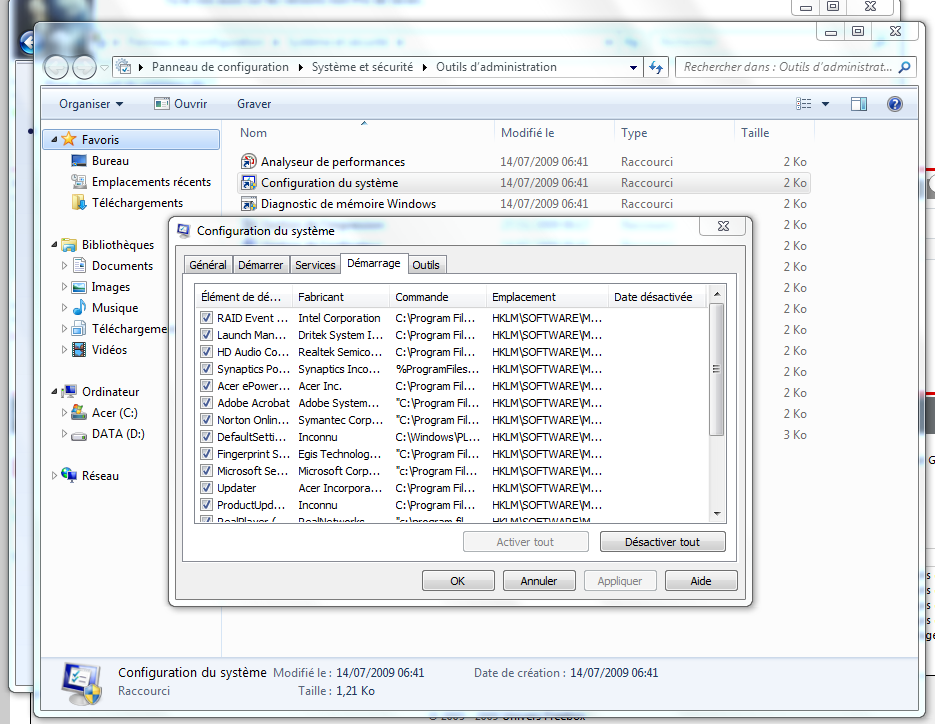Viewport: 935px width, 724px height.
Task: Click Ouvrir in the Explorer toolbar
Action: [x=181, y=104]
